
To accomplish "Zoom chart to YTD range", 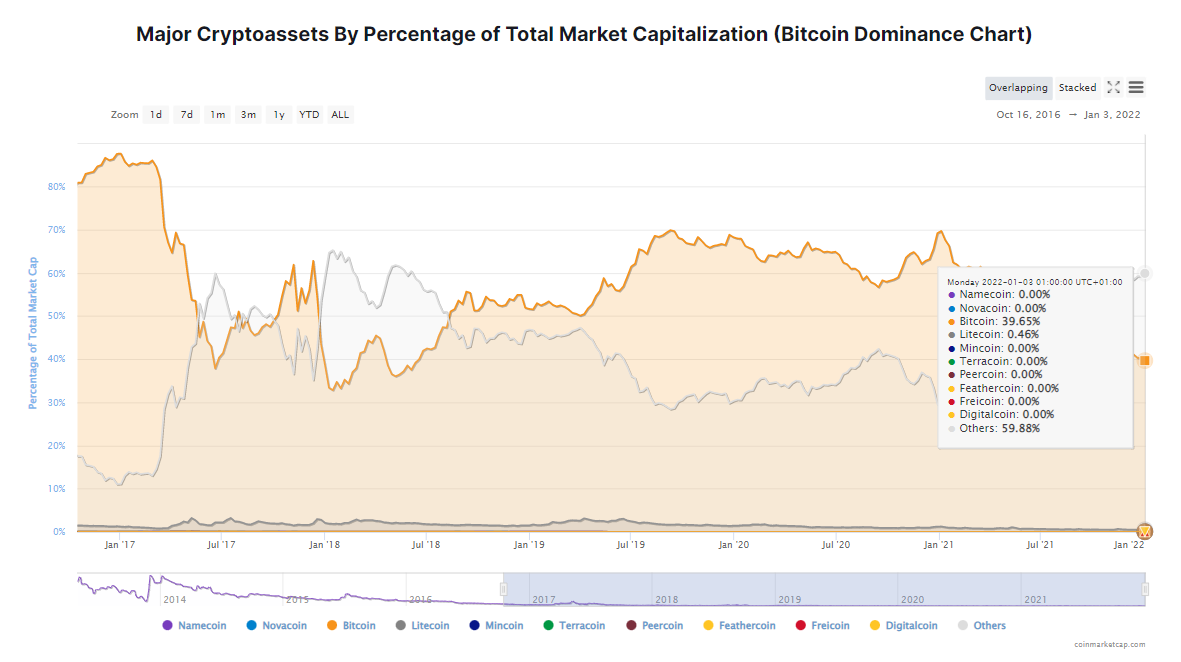I will coord(309,115).
